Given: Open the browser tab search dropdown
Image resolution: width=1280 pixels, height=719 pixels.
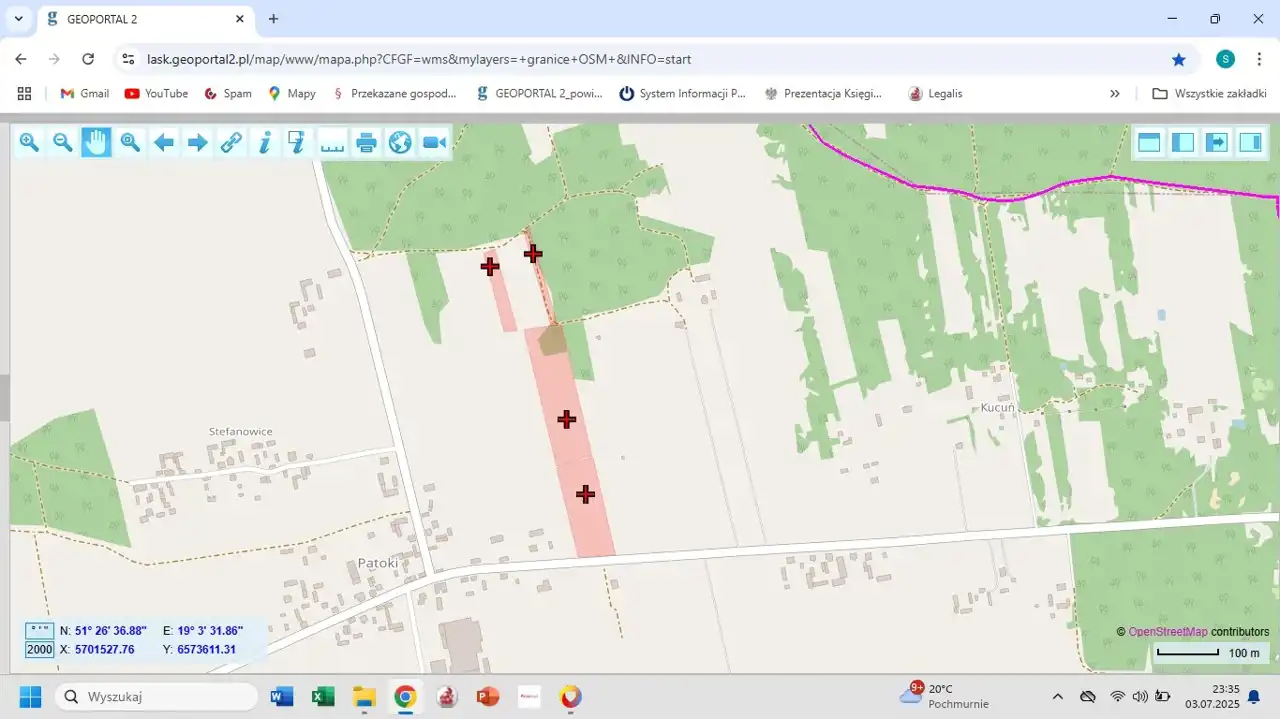Looking at the screenshot, I should 18,19.
